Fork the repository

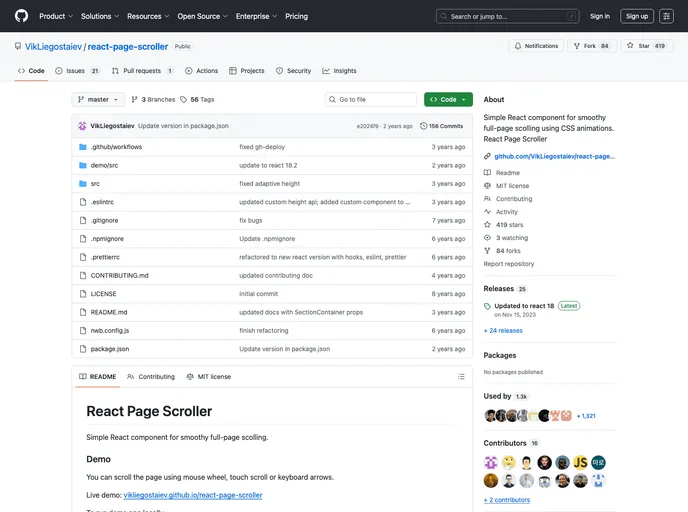point(591,46)
